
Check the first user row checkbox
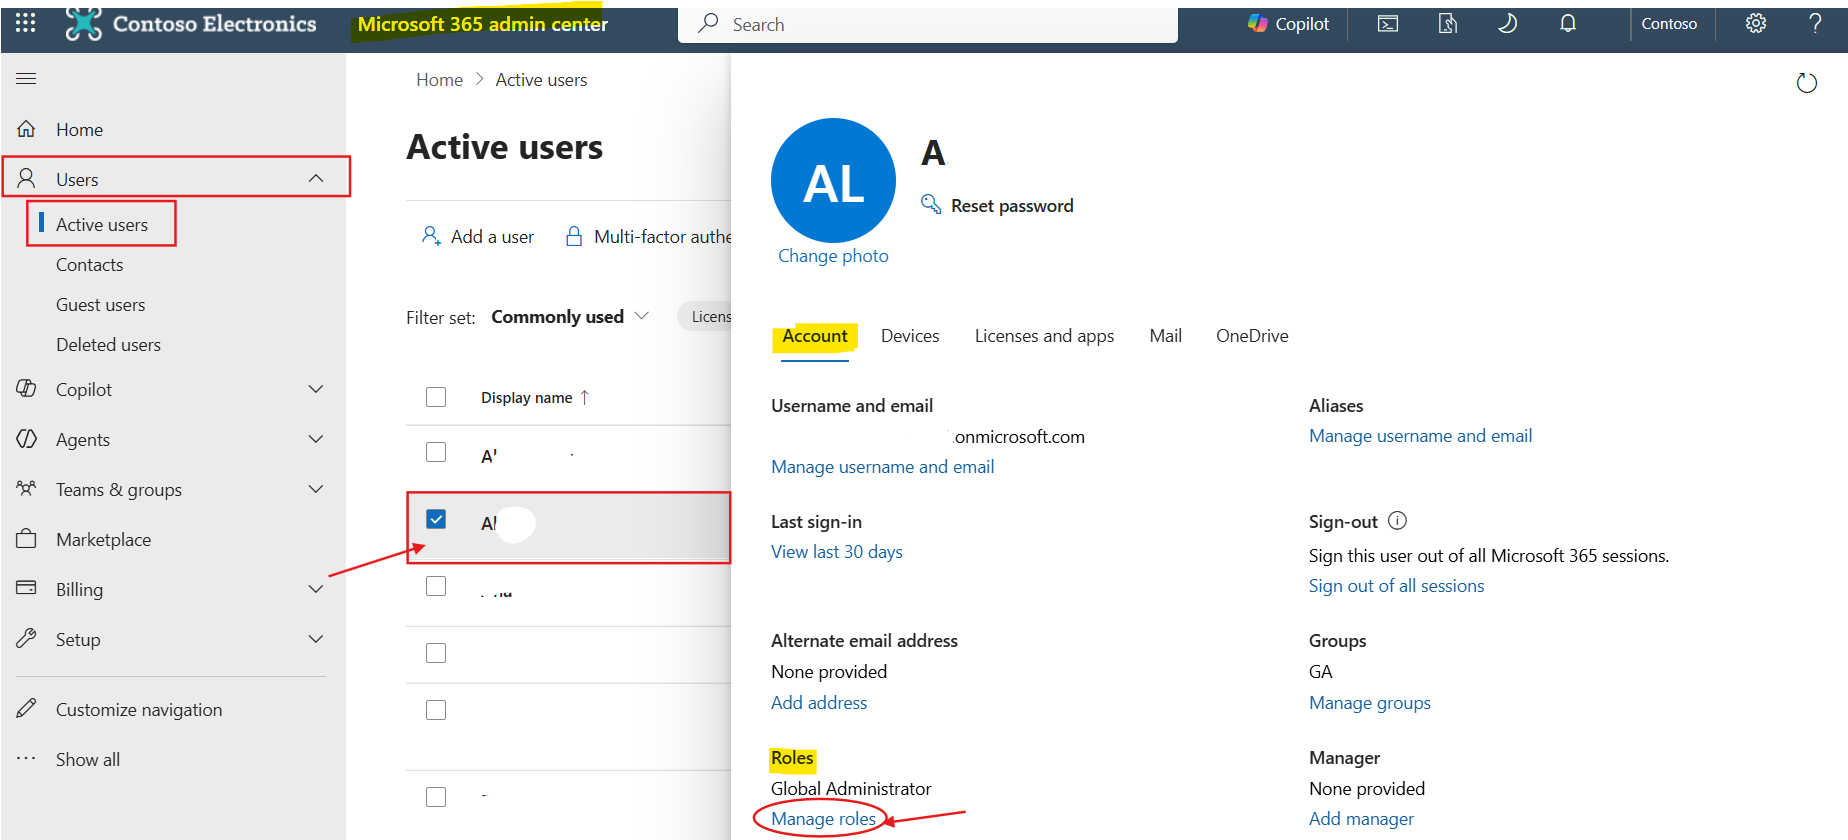436,452
